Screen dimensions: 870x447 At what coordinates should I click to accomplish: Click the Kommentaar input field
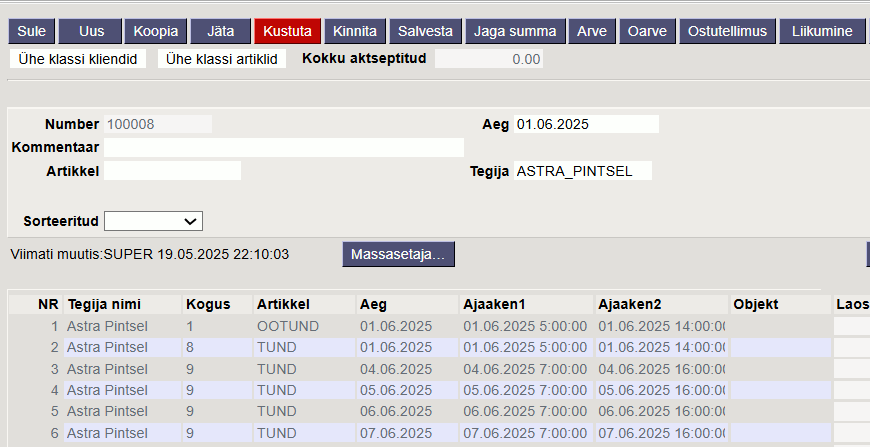[x=284, y=148]
